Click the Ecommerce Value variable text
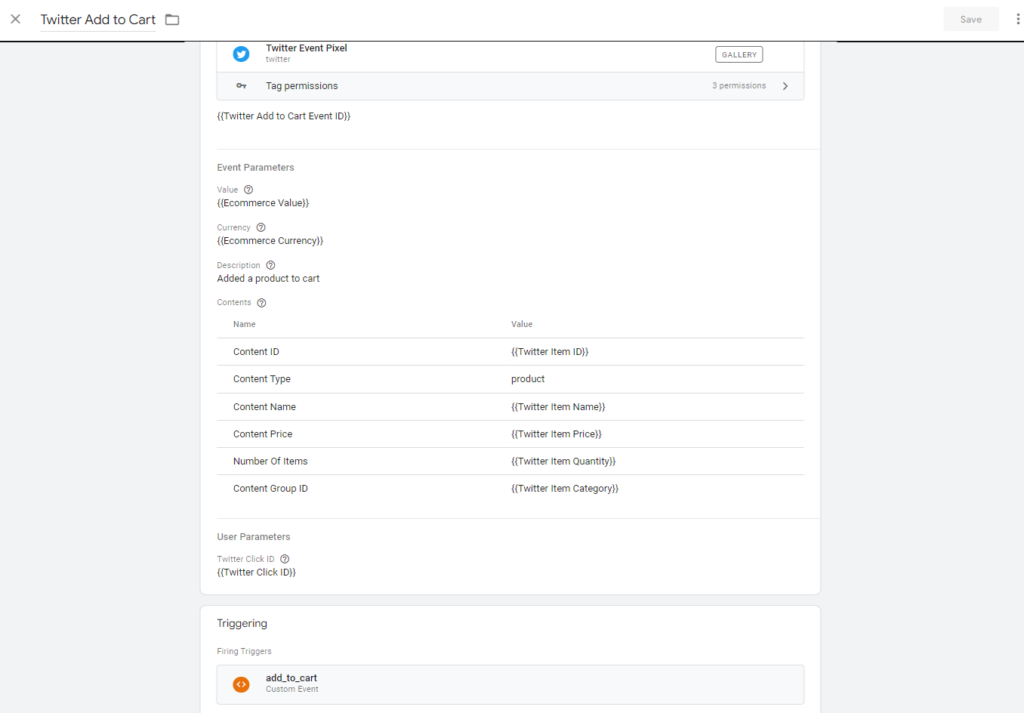 pos(263,203)
